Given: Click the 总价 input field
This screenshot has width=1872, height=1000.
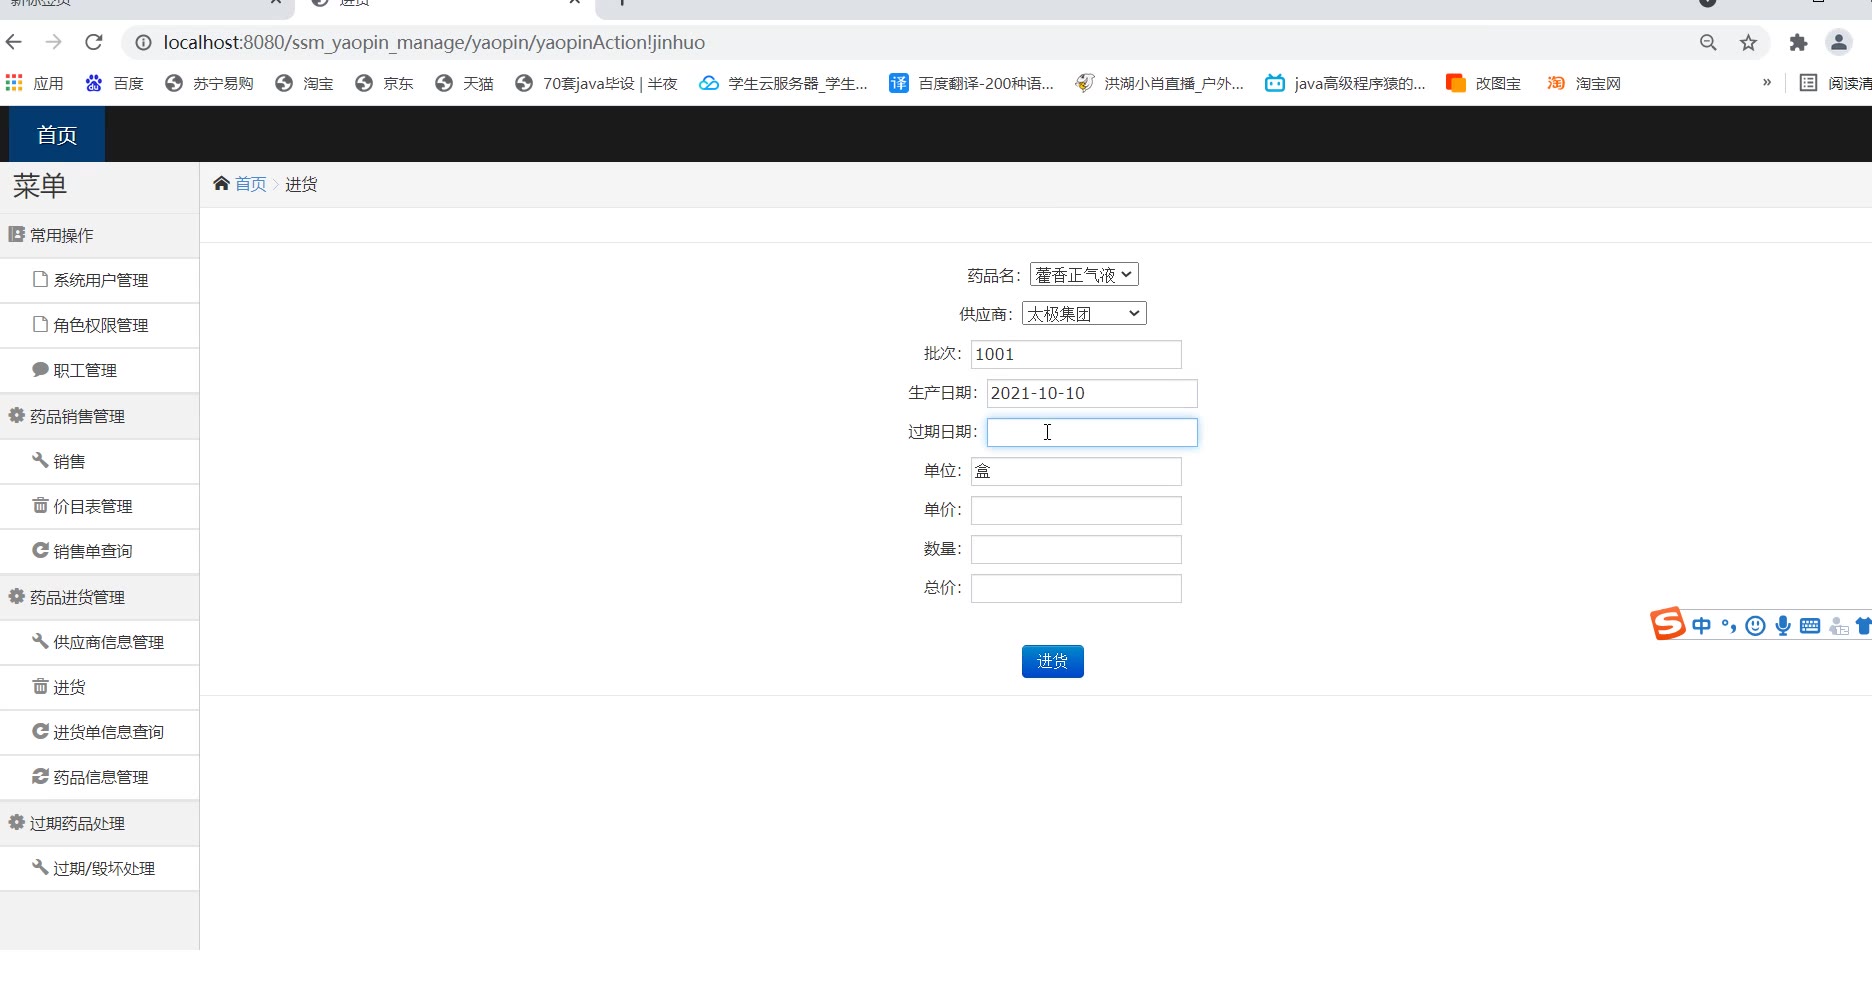Looking at the screenshot, I should click(1076, 588).
